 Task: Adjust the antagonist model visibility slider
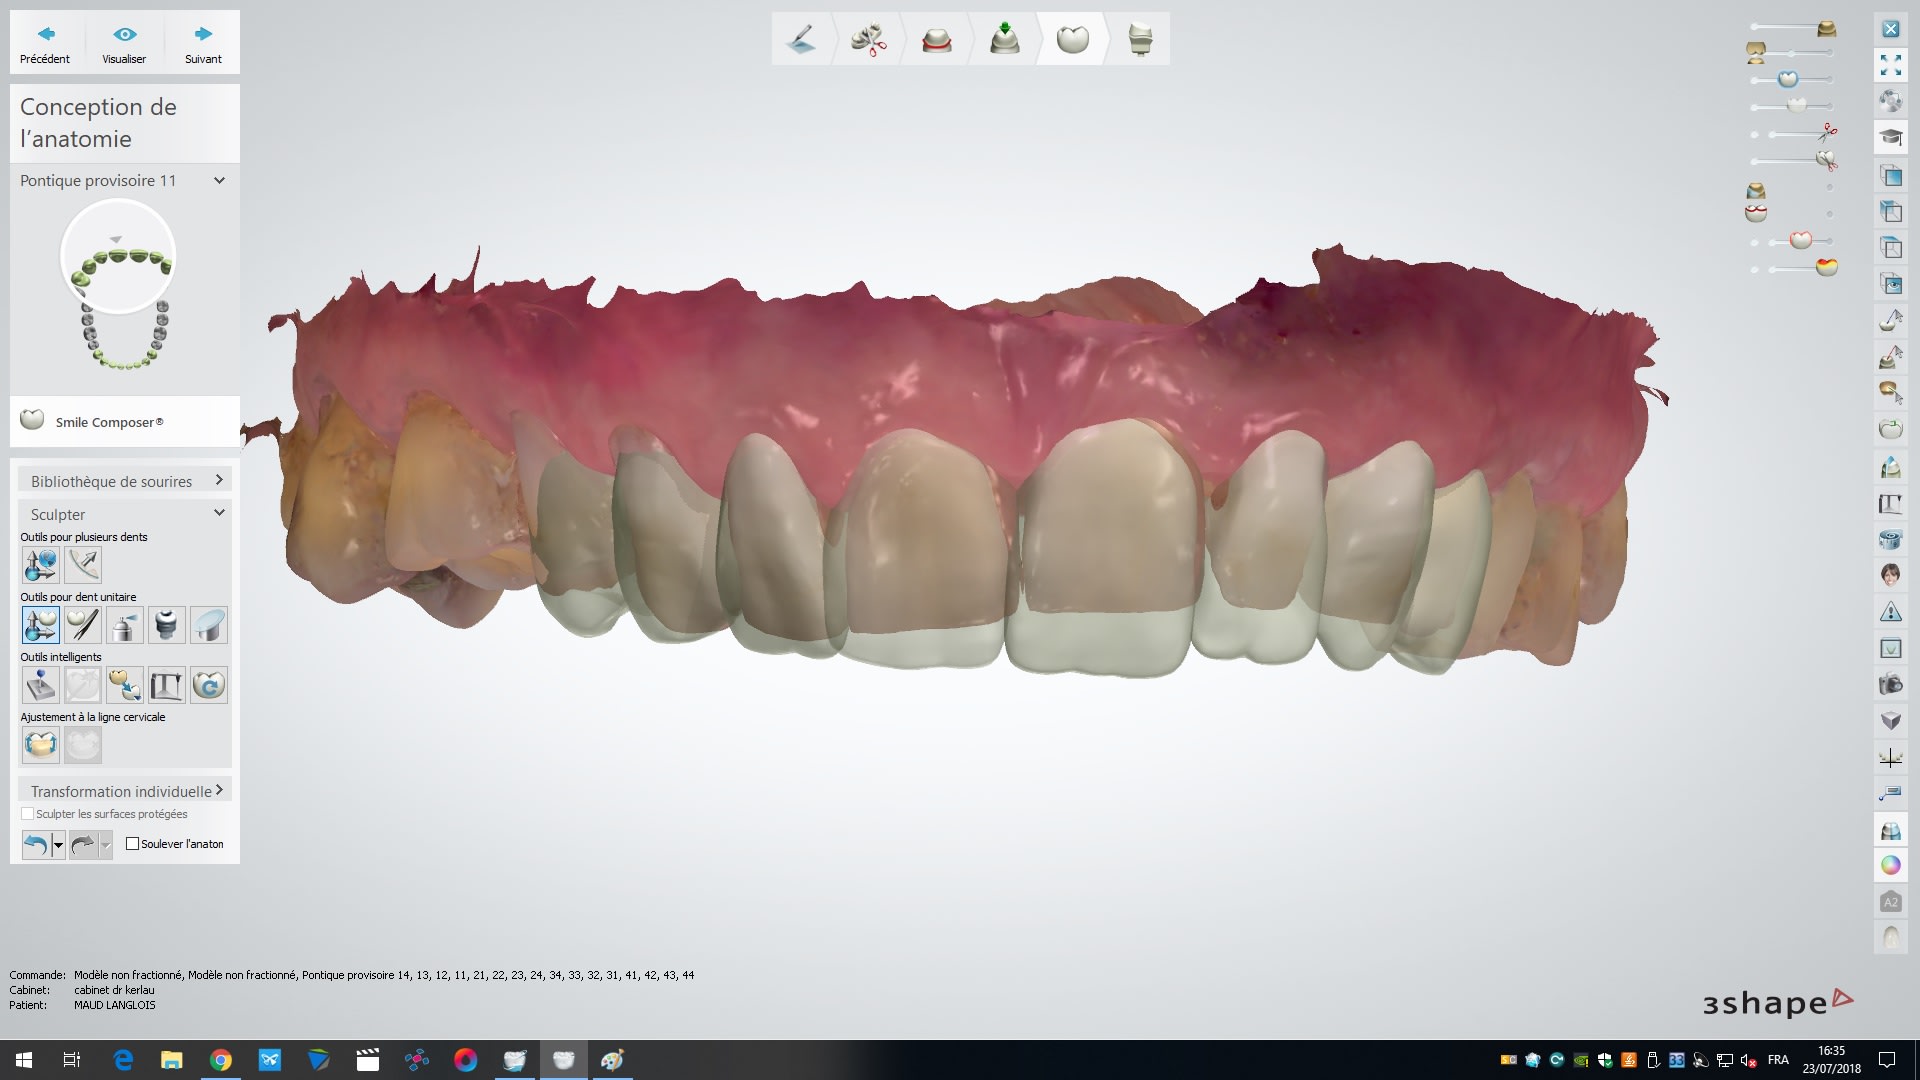pos(1756,52)
